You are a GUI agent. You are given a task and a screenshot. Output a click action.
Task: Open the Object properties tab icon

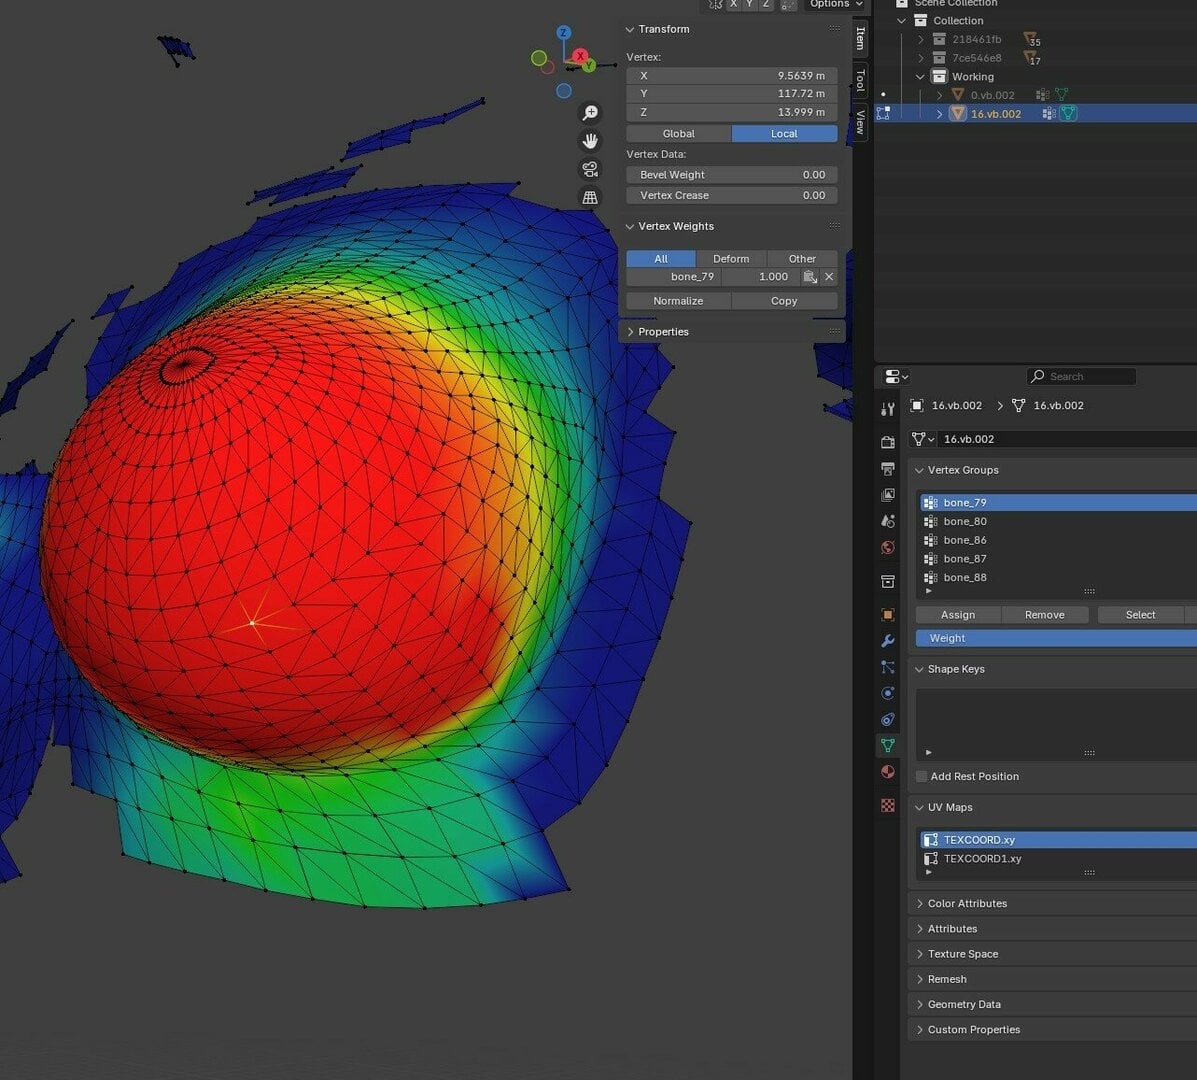coord(888,614)
